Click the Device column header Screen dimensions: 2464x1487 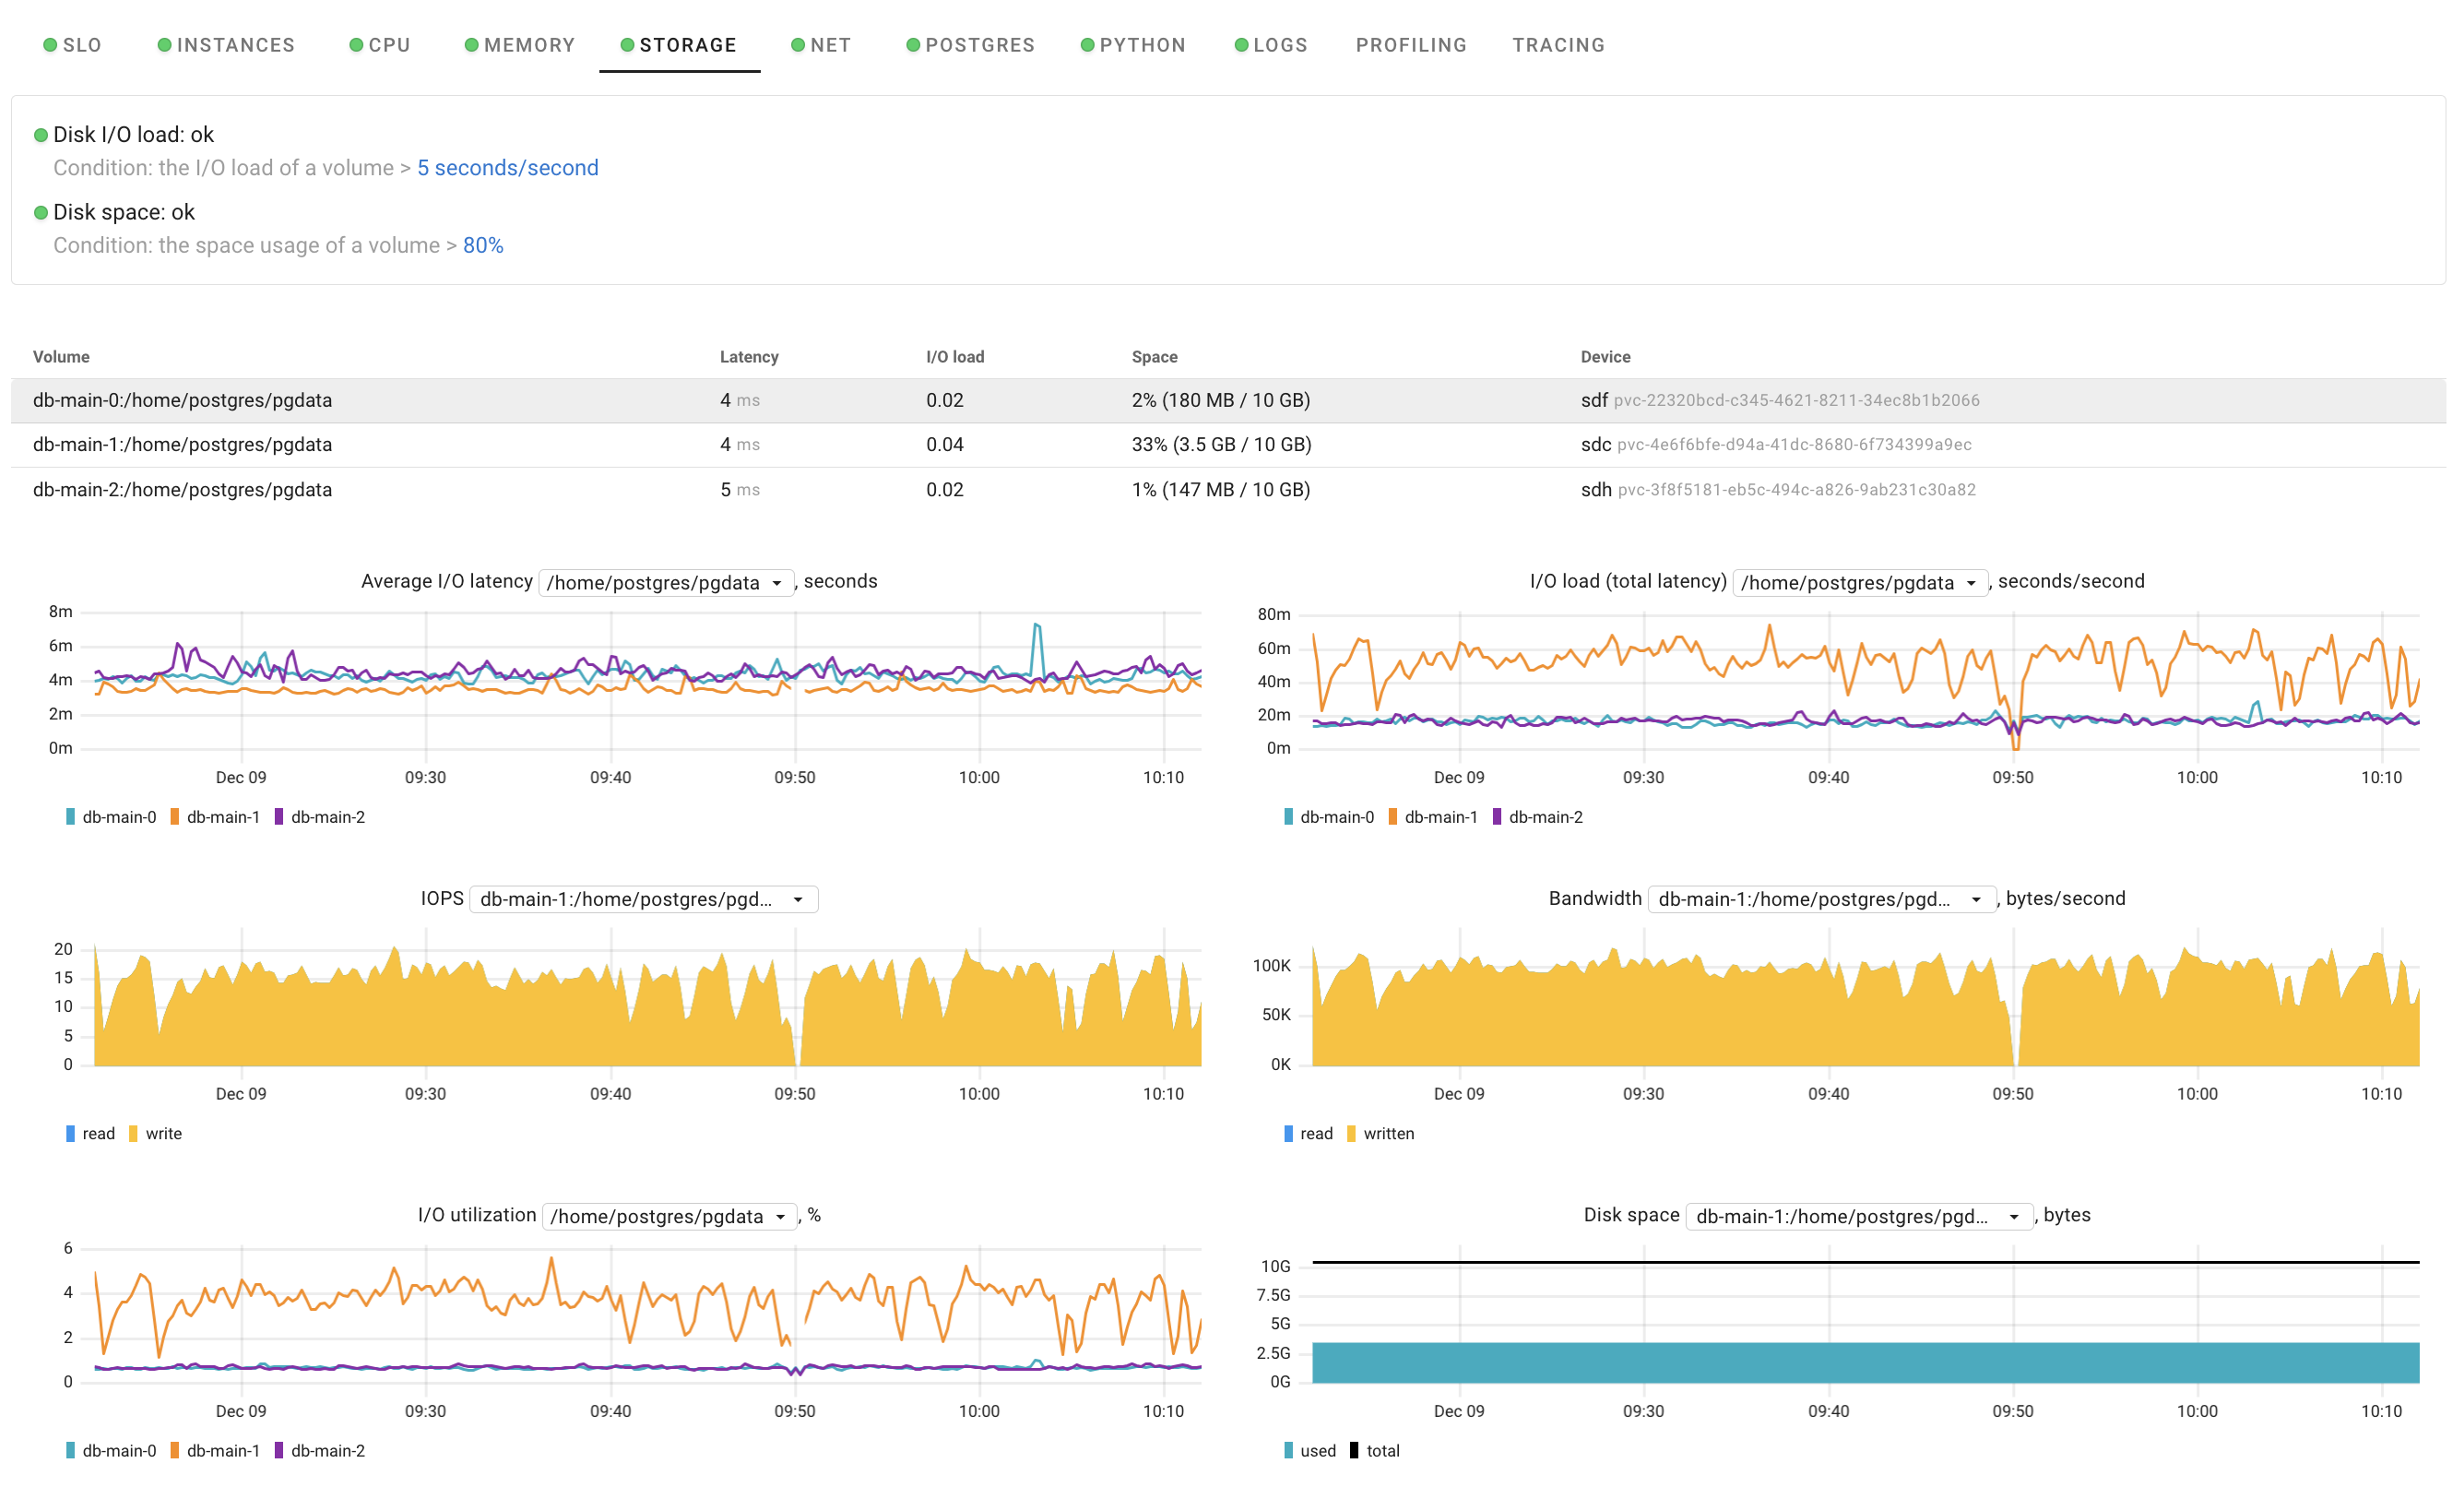(1605, 357)
